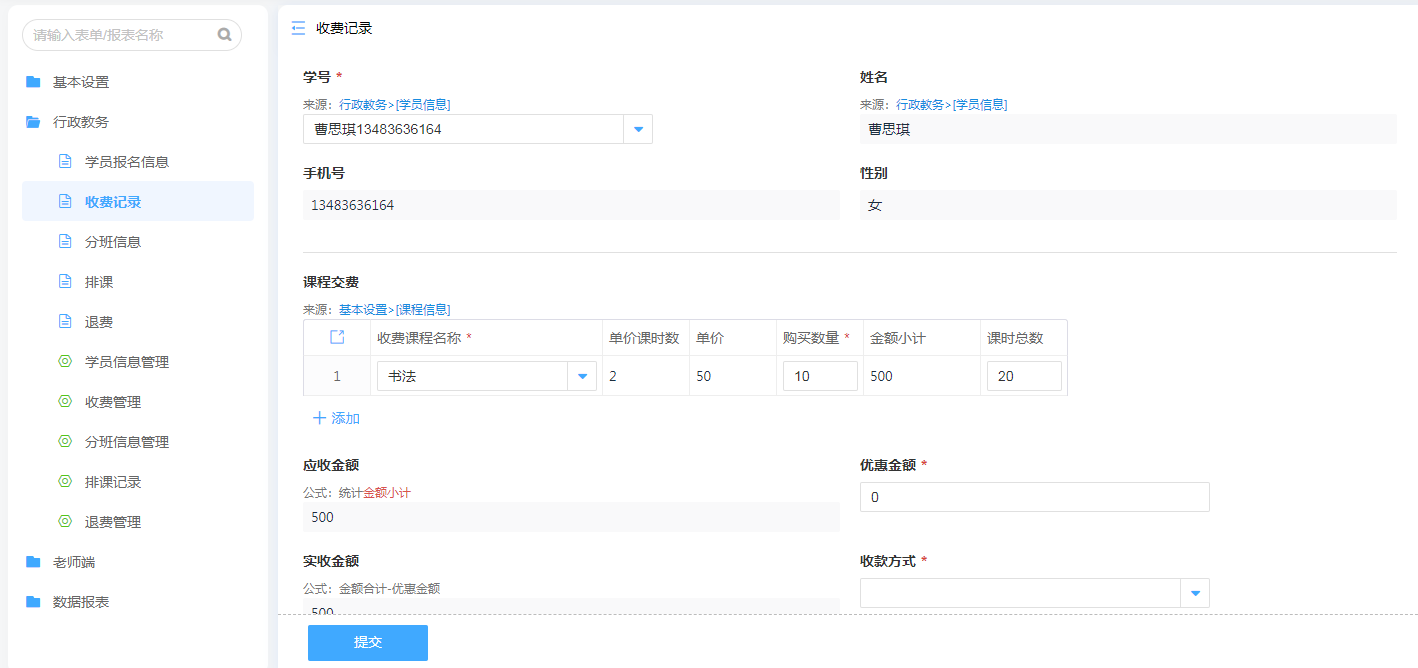Viewport: 1418px width, 668px height.
Task: Click the expand-table icon in course fee grid
Action: (337, 338)
